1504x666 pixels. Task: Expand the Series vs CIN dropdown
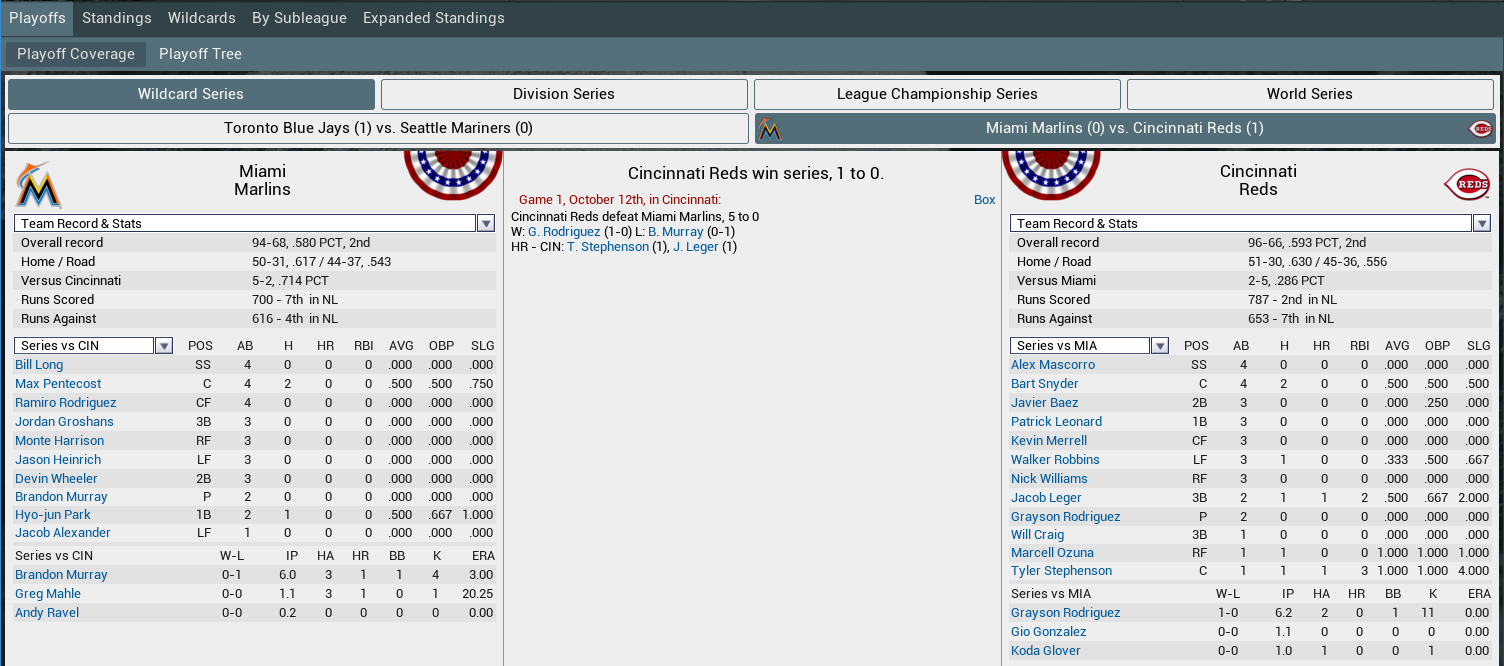click(164, 346)
